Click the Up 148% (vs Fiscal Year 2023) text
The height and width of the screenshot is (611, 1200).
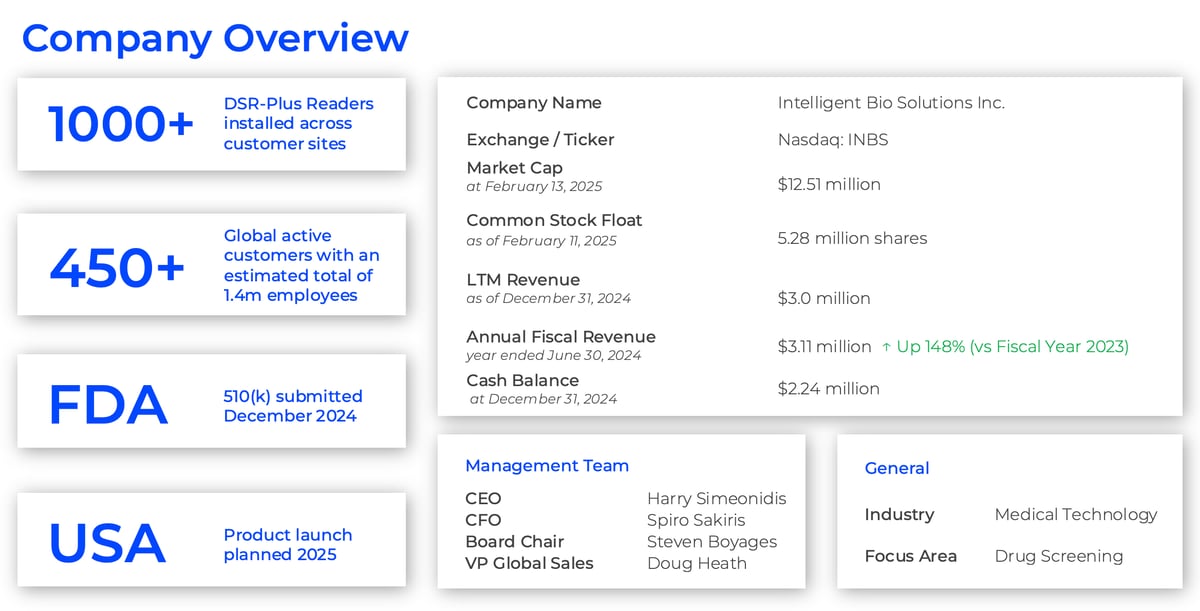pyautogui.click(x=1012, y=347)
